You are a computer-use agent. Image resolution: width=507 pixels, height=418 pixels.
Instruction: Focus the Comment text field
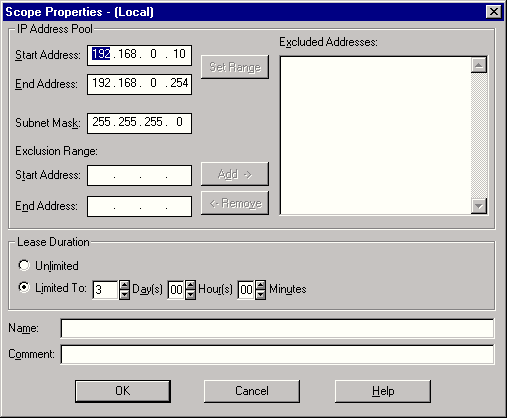(x=277, y=354)
